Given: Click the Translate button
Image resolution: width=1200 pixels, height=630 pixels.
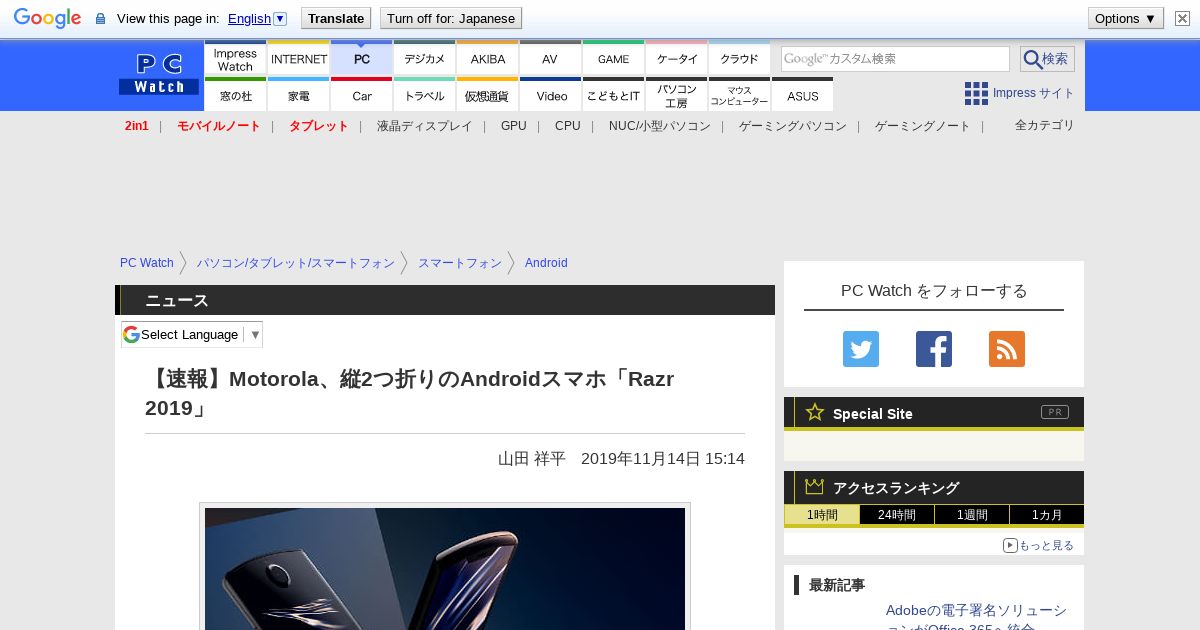Looking at the screenshot, I should point(336,18).
